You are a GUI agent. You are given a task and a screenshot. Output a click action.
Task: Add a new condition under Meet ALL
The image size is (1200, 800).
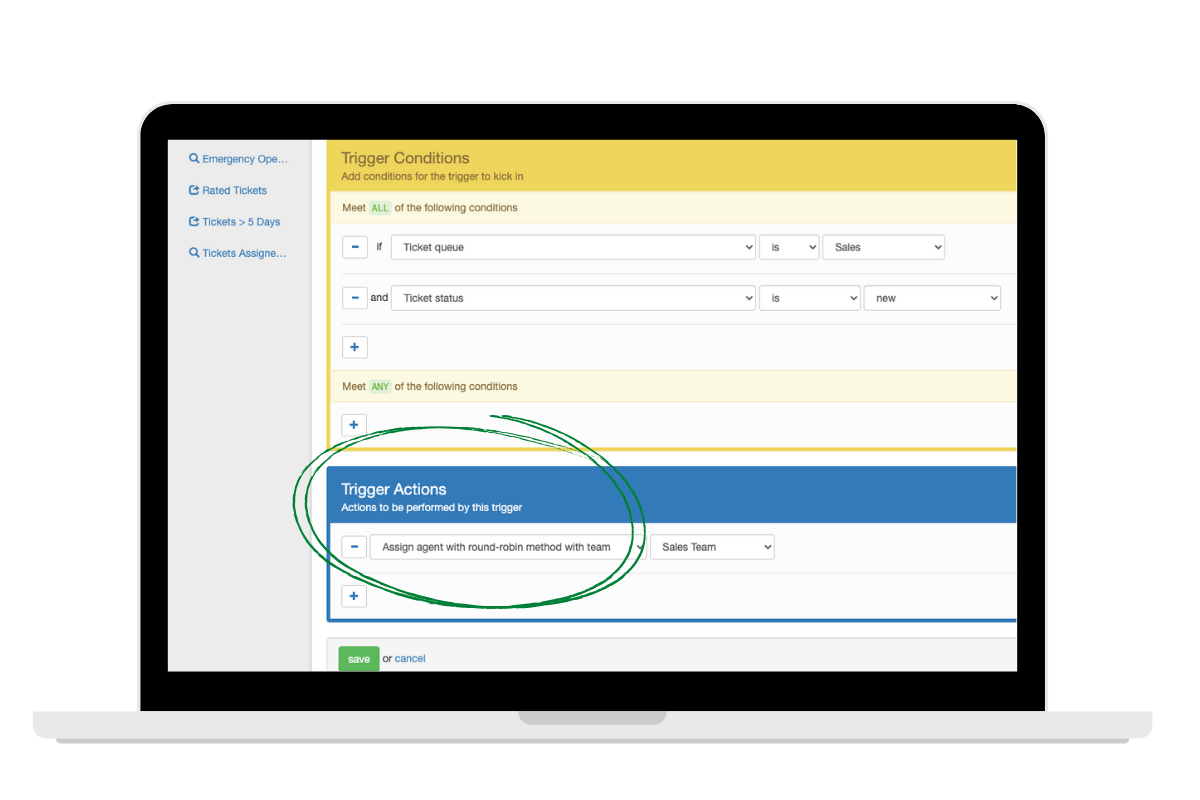coord(355,347)
